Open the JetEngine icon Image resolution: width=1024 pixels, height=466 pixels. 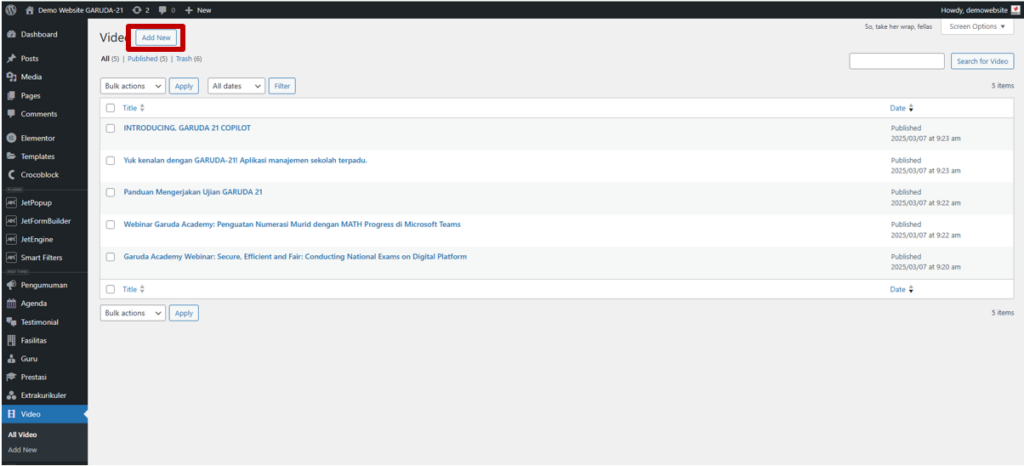[11, 240]
